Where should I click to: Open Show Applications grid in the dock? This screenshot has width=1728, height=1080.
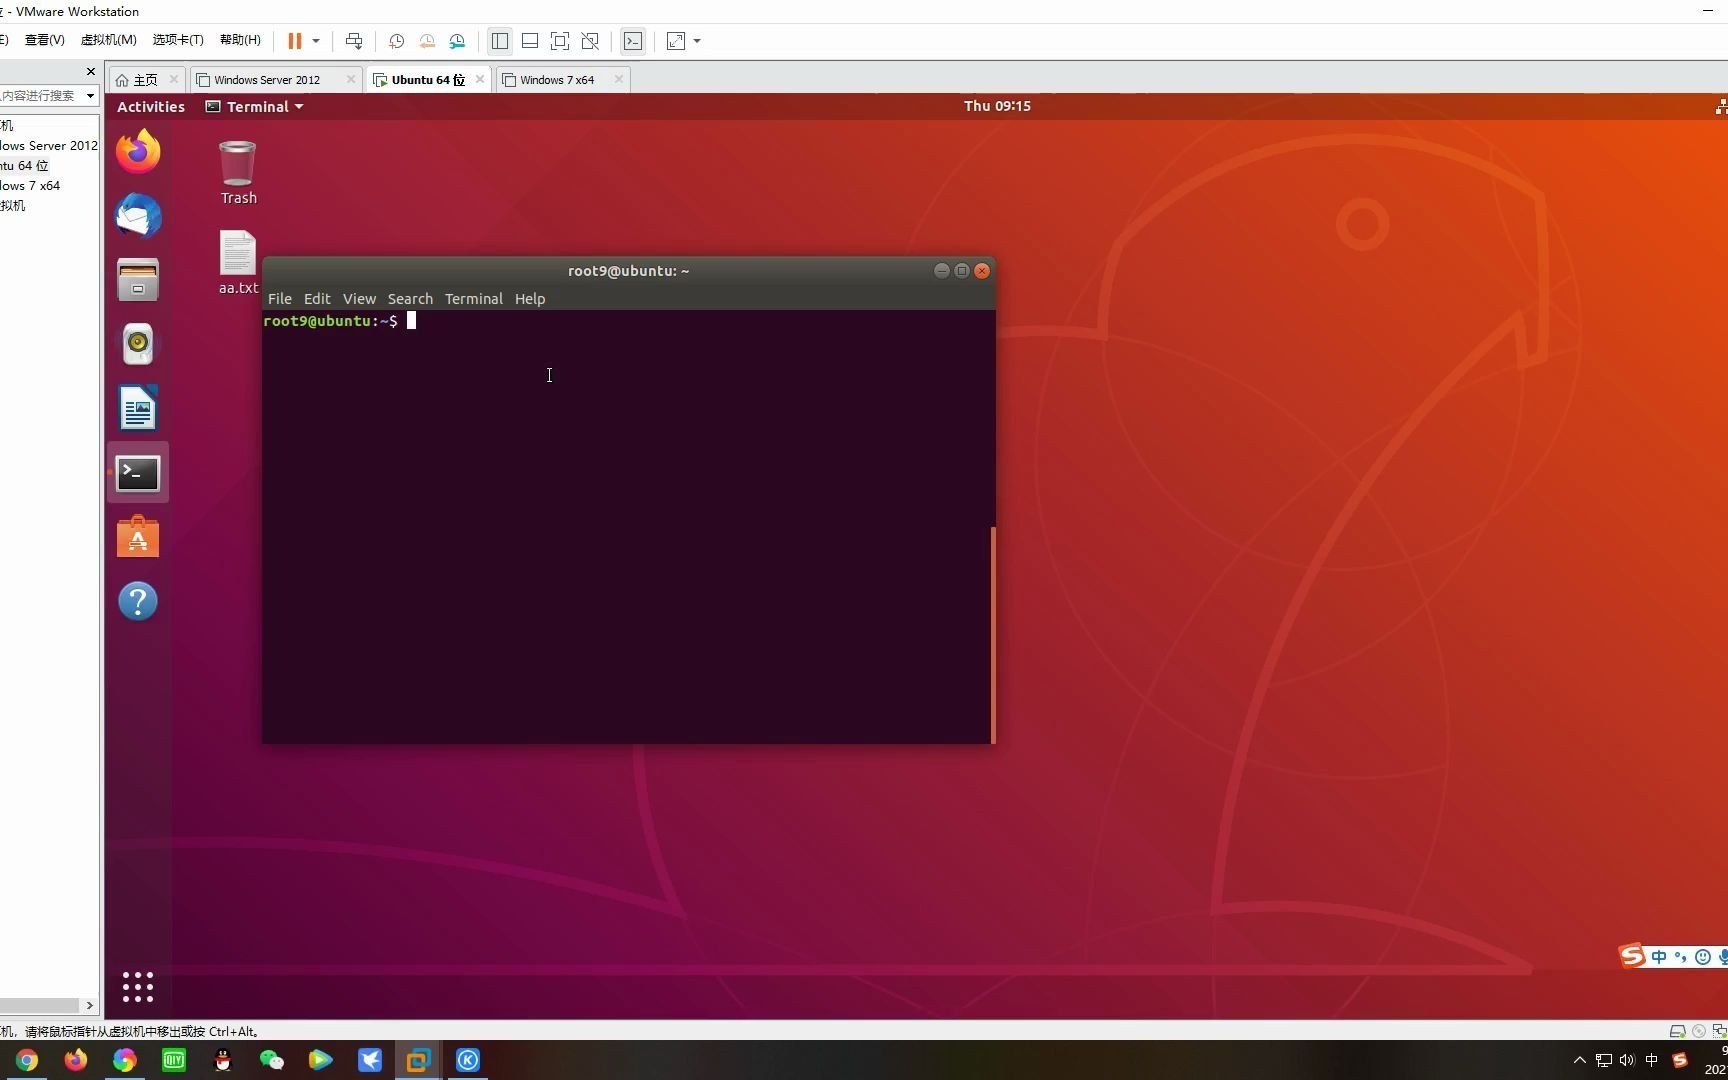coord(137,987)
